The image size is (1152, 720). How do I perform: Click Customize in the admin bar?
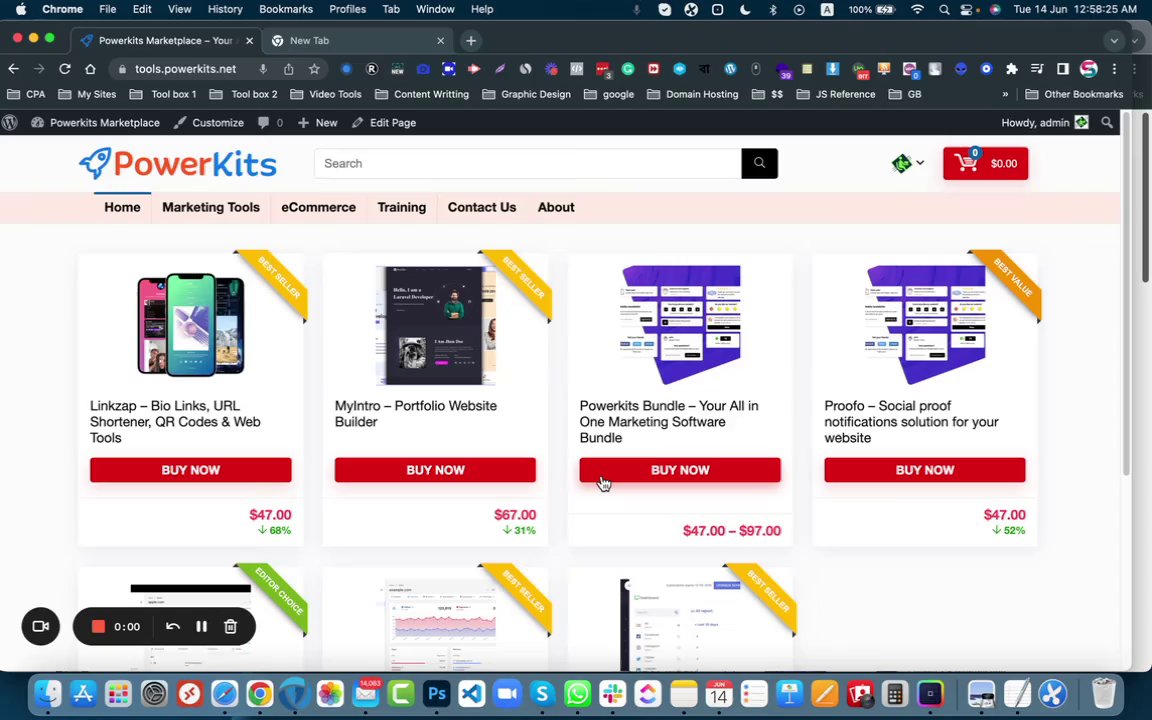209,123
